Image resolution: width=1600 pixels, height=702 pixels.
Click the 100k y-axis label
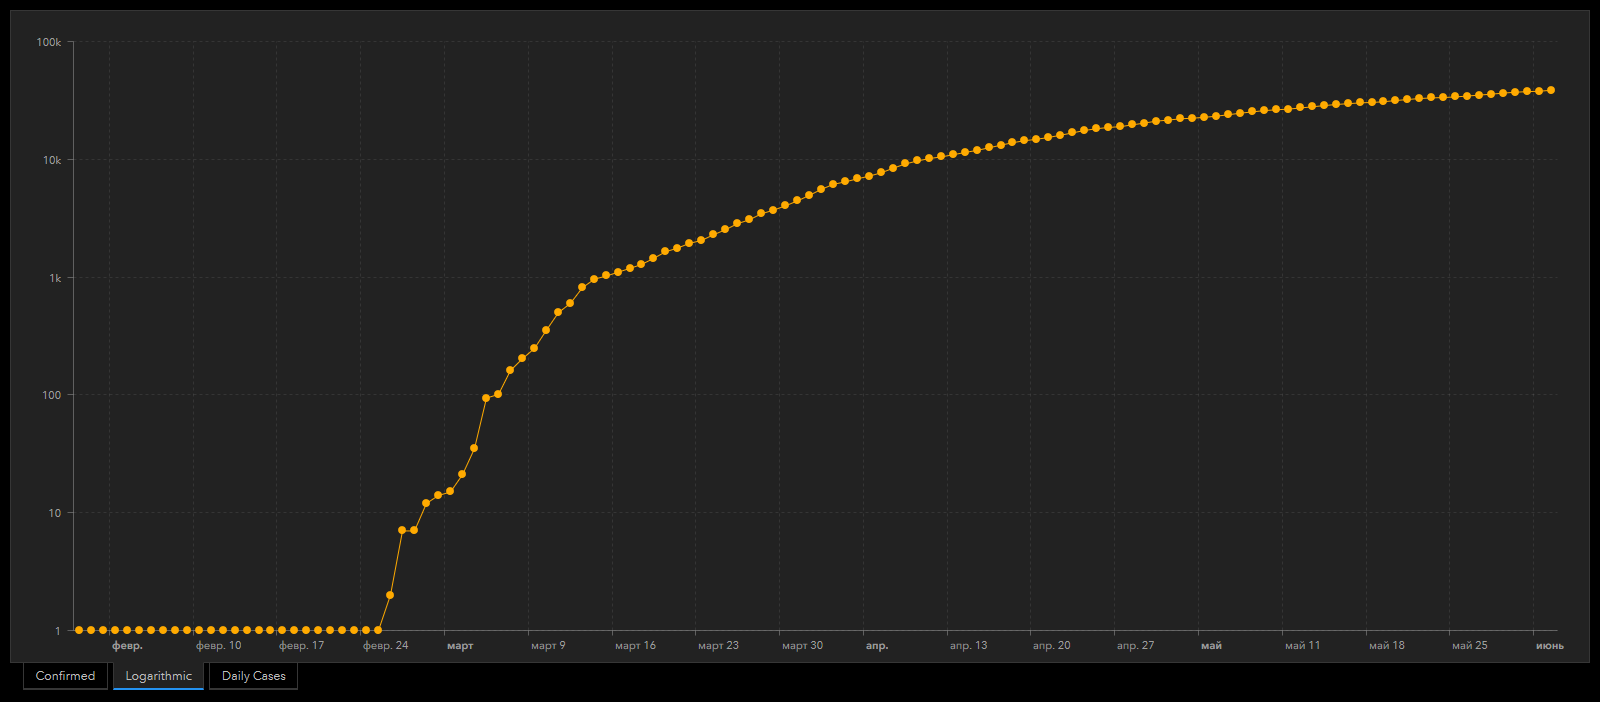pyautogui.click(x=49, y=42)
